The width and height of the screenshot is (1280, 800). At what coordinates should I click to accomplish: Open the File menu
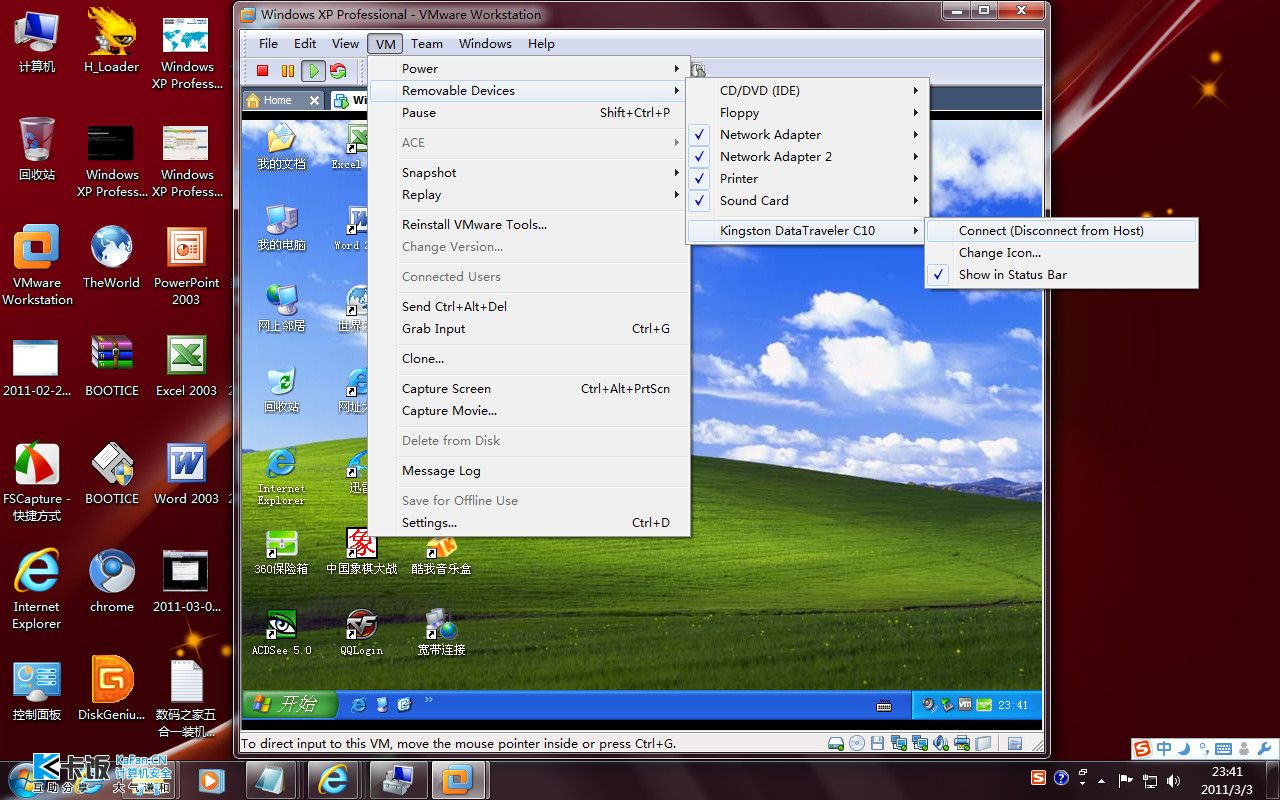tap(268, 43)
